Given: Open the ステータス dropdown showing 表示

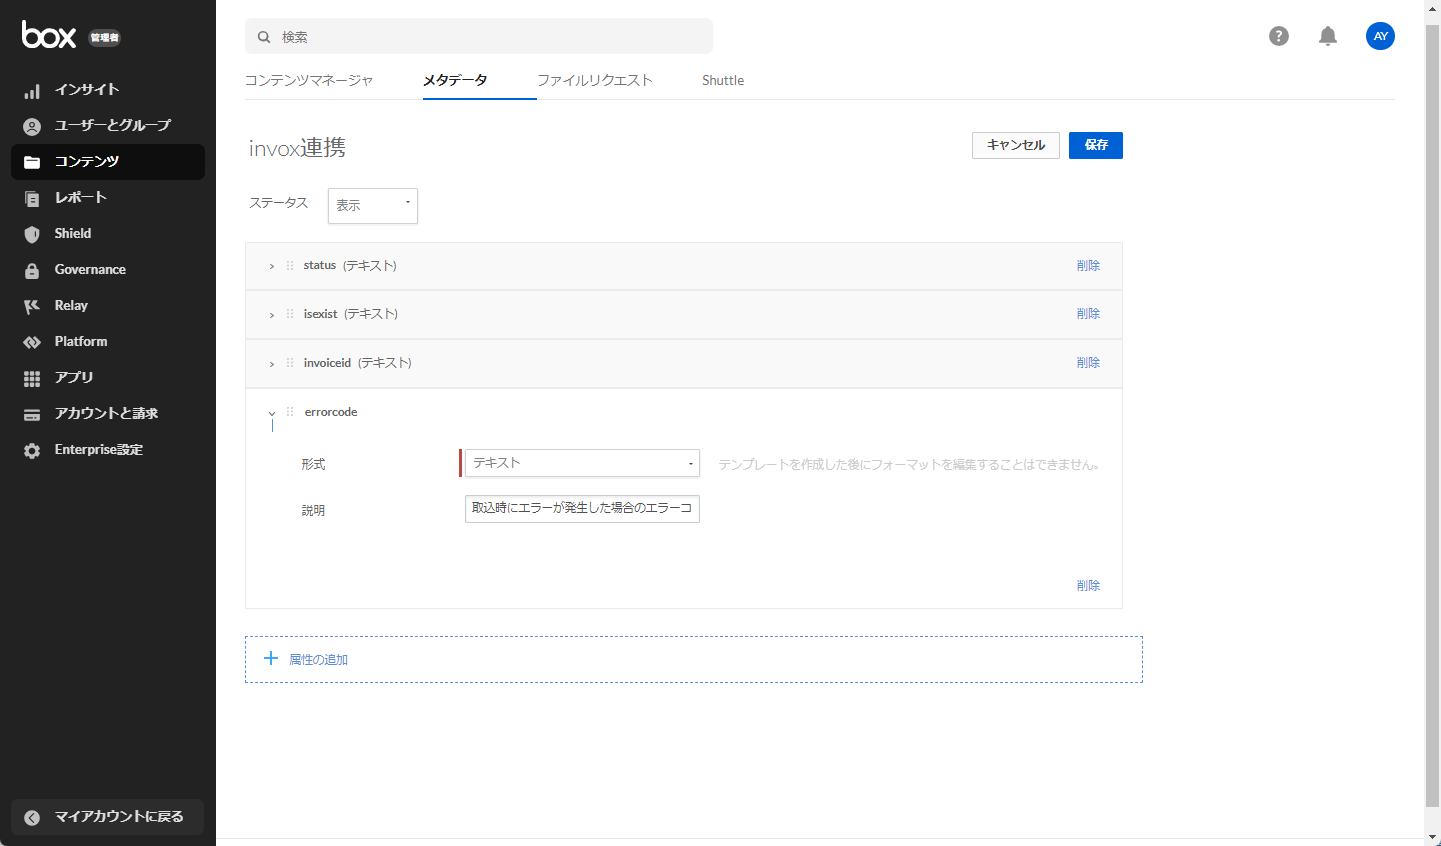Looking at the screenshot, I should [372, 206].
